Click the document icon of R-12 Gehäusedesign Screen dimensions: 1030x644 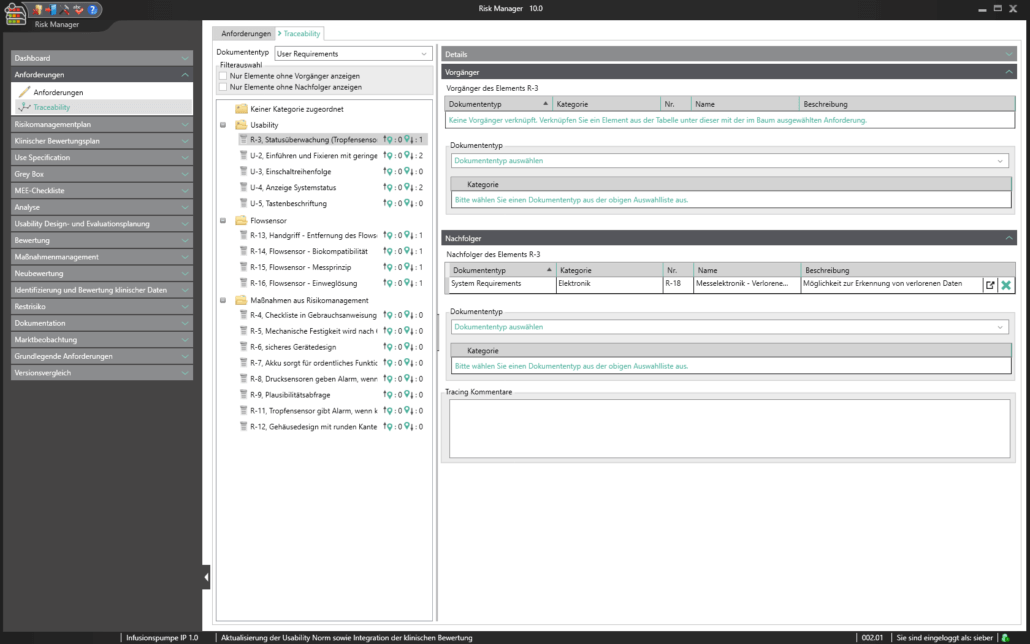243,426
